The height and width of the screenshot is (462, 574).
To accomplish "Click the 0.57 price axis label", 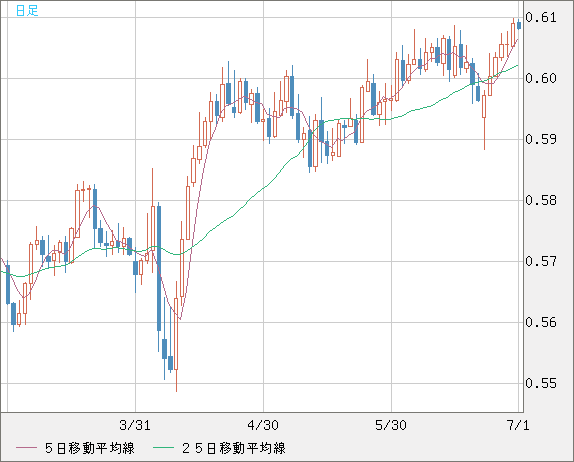I will coord(541,261).
